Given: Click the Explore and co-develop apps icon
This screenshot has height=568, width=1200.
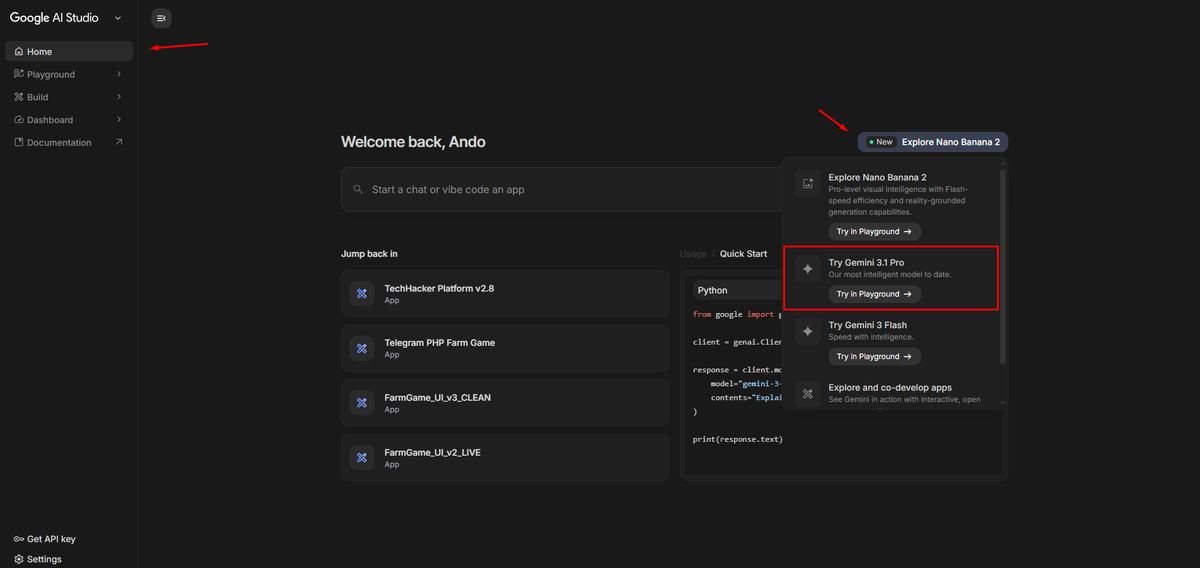Looking at the screenshot, I should pos(808,394).
